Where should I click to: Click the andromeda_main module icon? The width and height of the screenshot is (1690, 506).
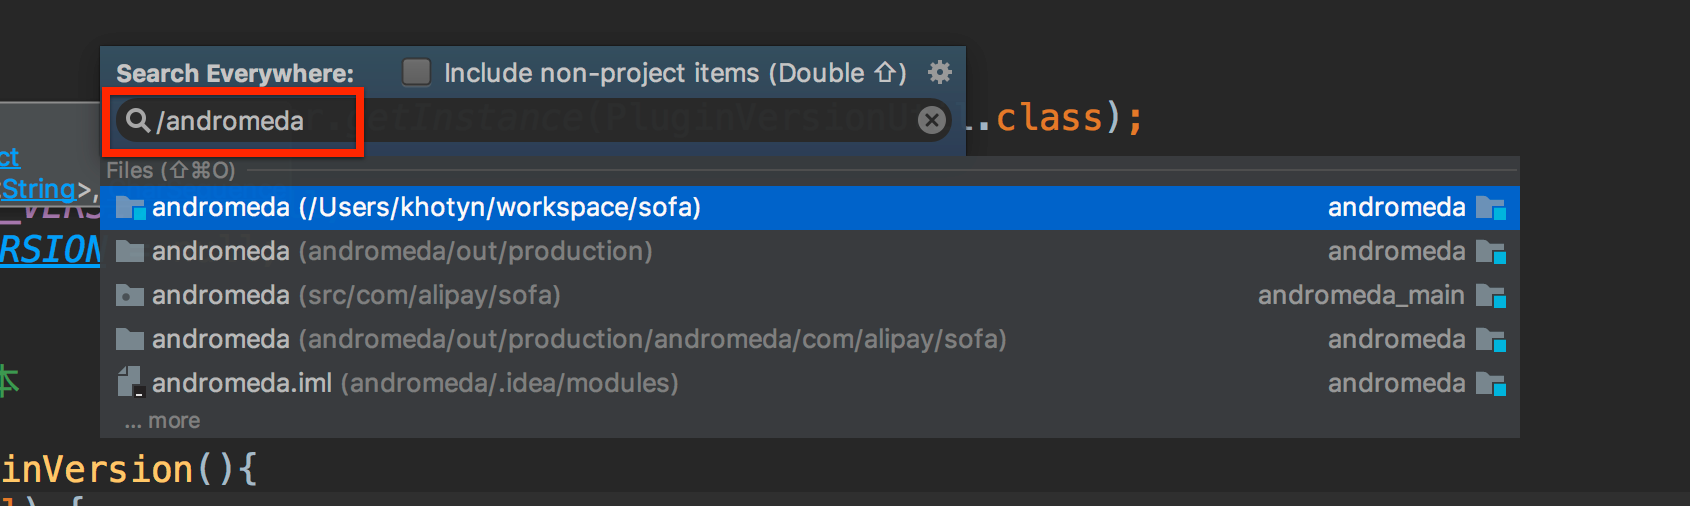point(1491,296)
